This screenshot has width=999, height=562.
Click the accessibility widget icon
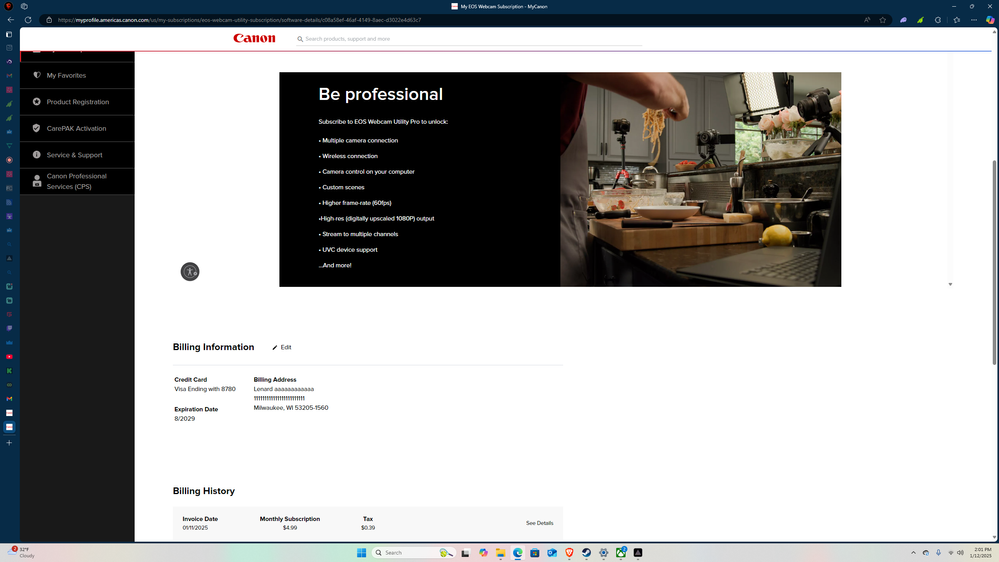pyautogui.click(x=190, y=271)
